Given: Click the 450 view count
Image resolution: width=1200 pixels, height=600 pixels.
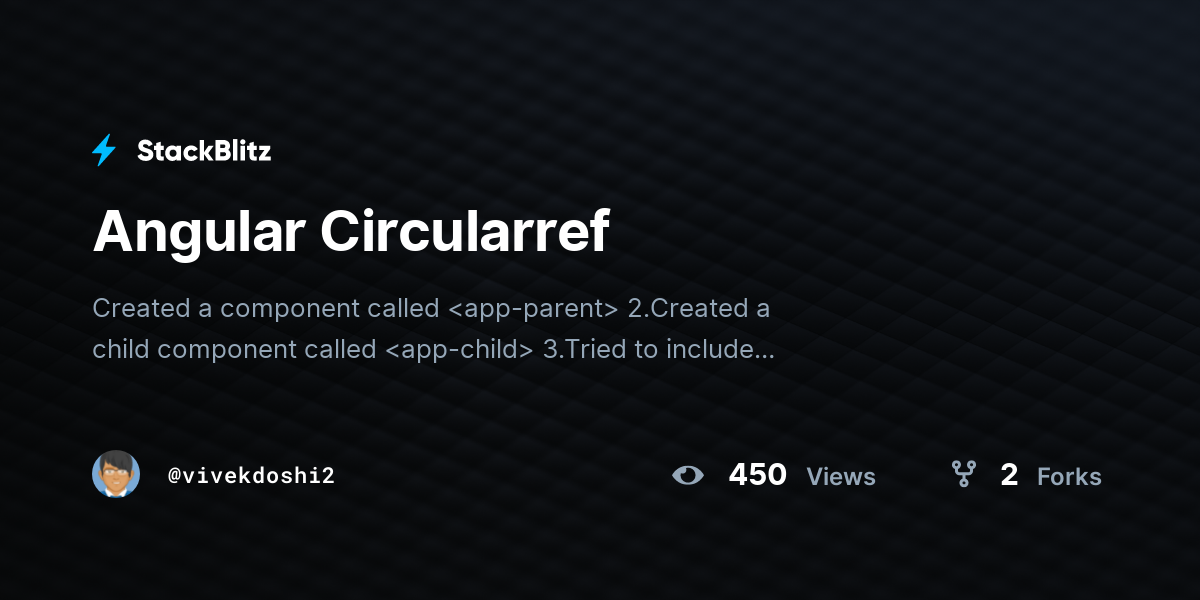Looking at the screenshot, I should [x=757, y=475].
